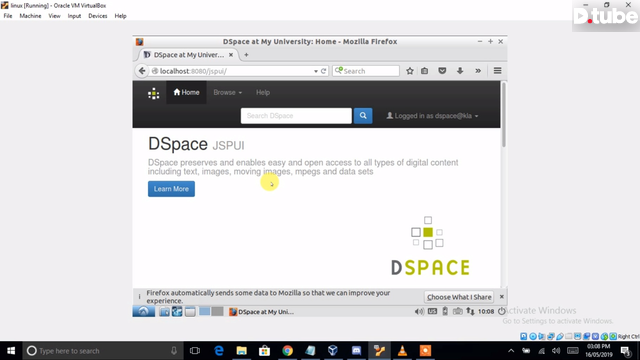Open Task View on Windows taskbar
The image size is (640, 360).
195,351
